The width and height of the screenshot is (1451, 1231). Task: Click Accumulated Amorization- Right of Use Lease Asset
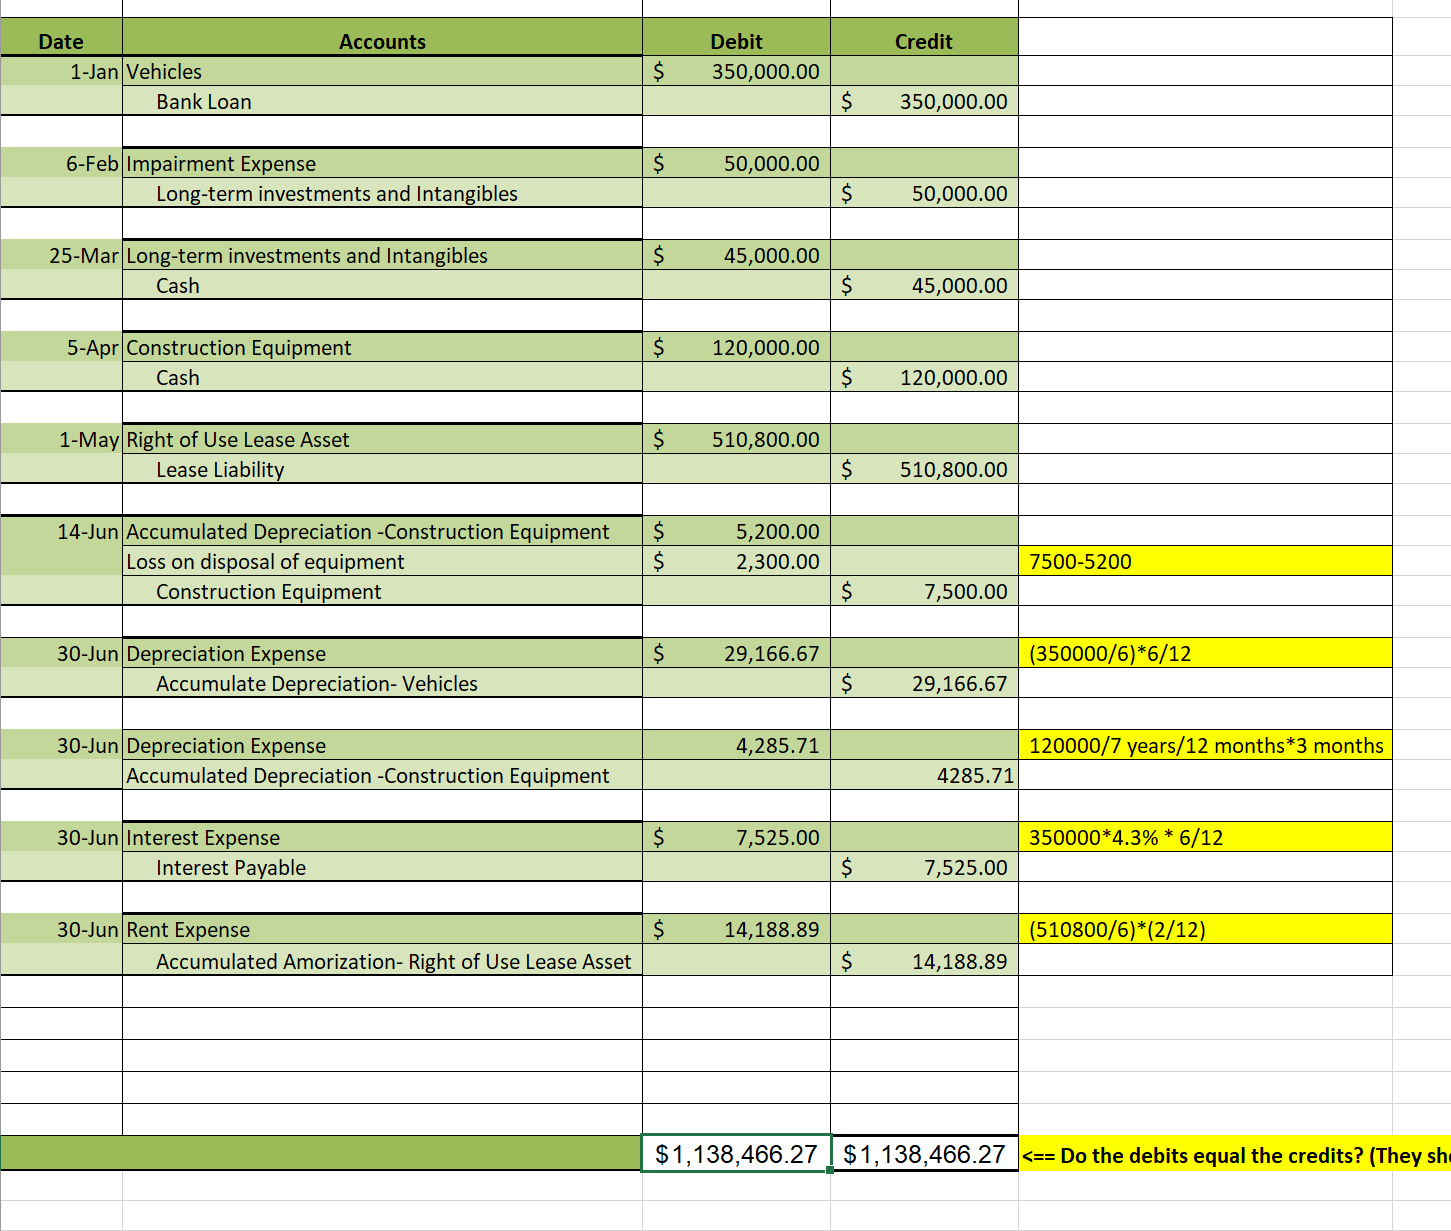click(x=382, y=961)
